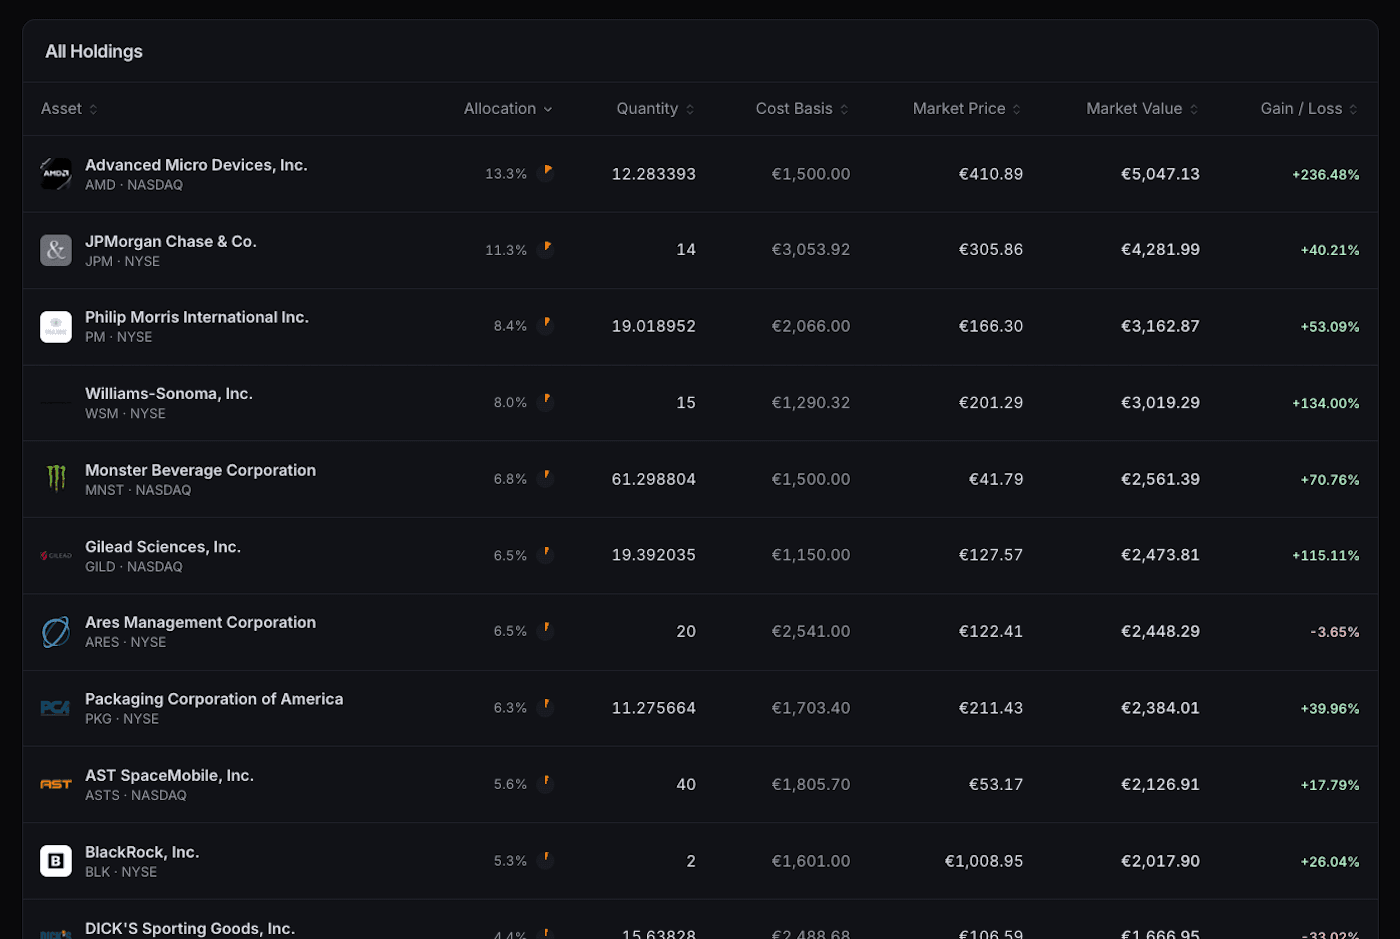Click Gilead 6.5% allocation pie icon

[x=546, y=554]
